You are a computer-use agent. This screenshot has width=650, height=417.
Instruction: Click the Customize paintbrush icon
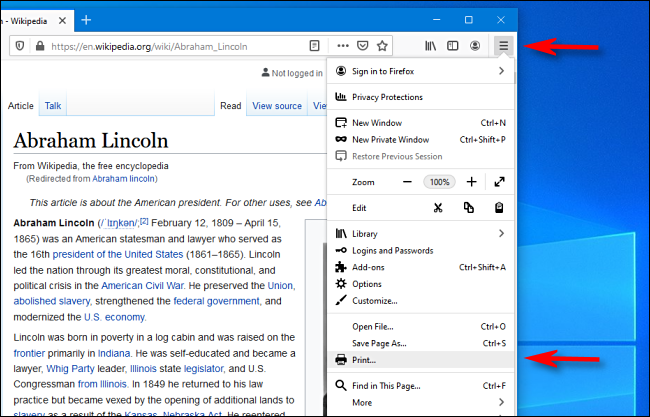(341, 301)
